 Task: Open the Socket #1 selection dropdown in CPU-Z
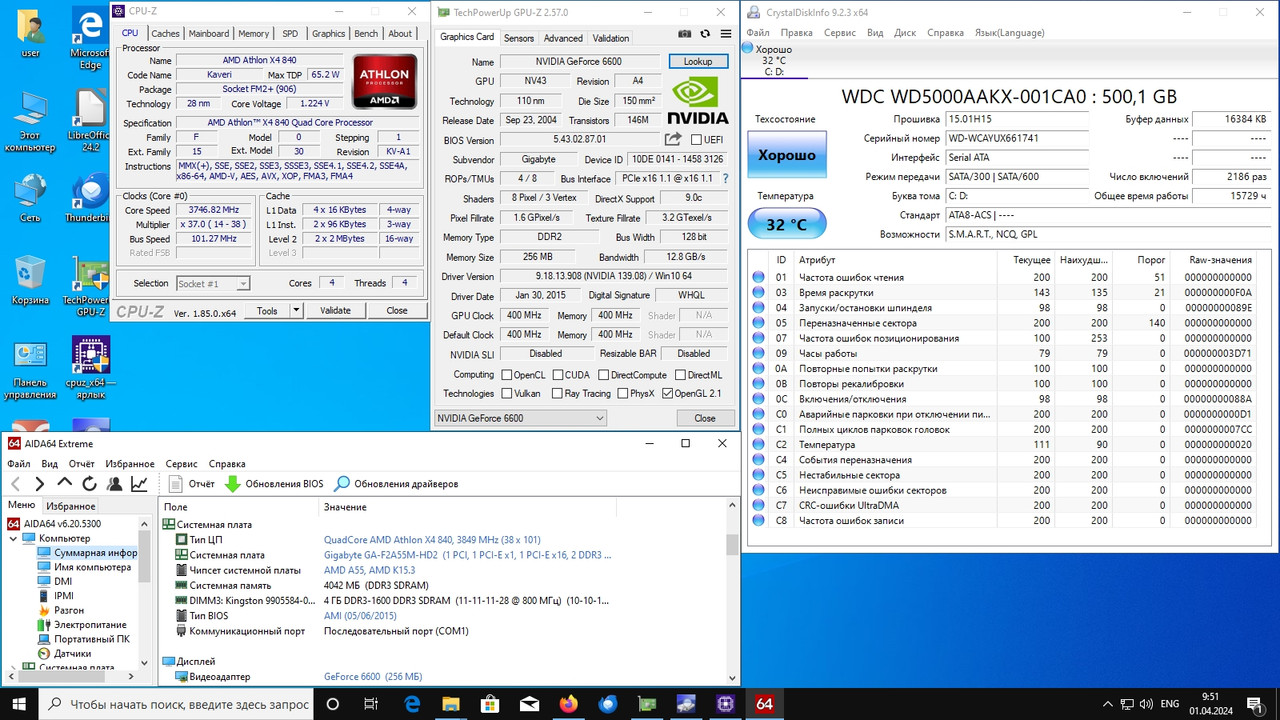click(212, 283)
